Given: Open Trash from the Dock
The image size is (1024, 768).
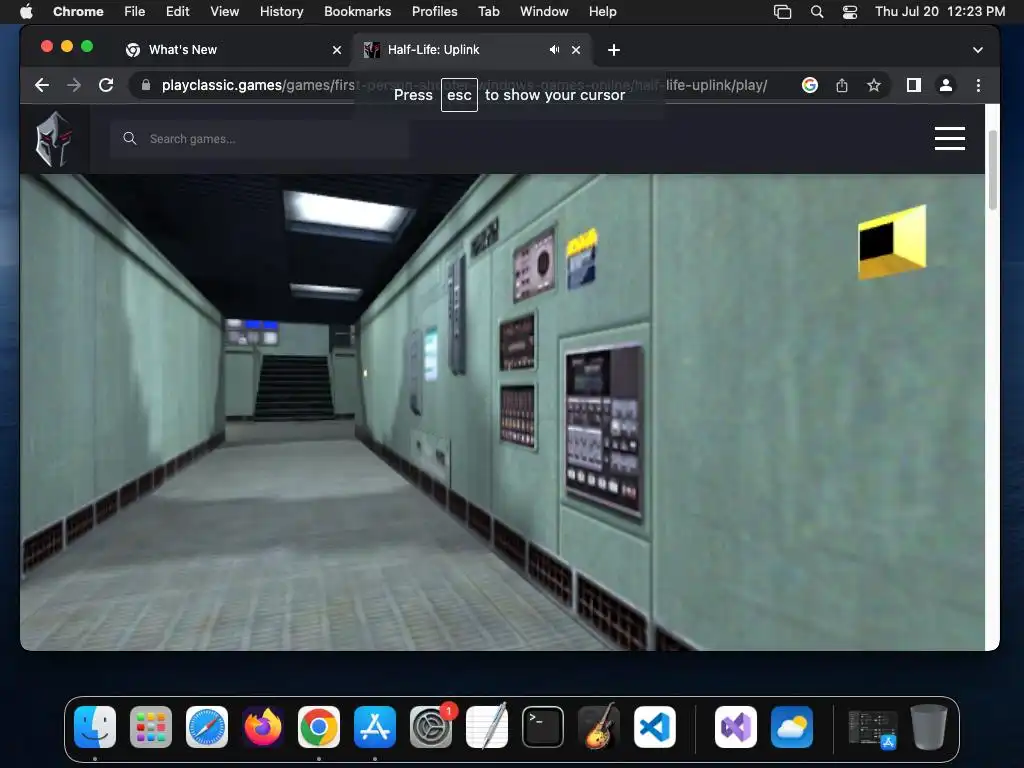Looking at the screenshot, I should [929, 727].
